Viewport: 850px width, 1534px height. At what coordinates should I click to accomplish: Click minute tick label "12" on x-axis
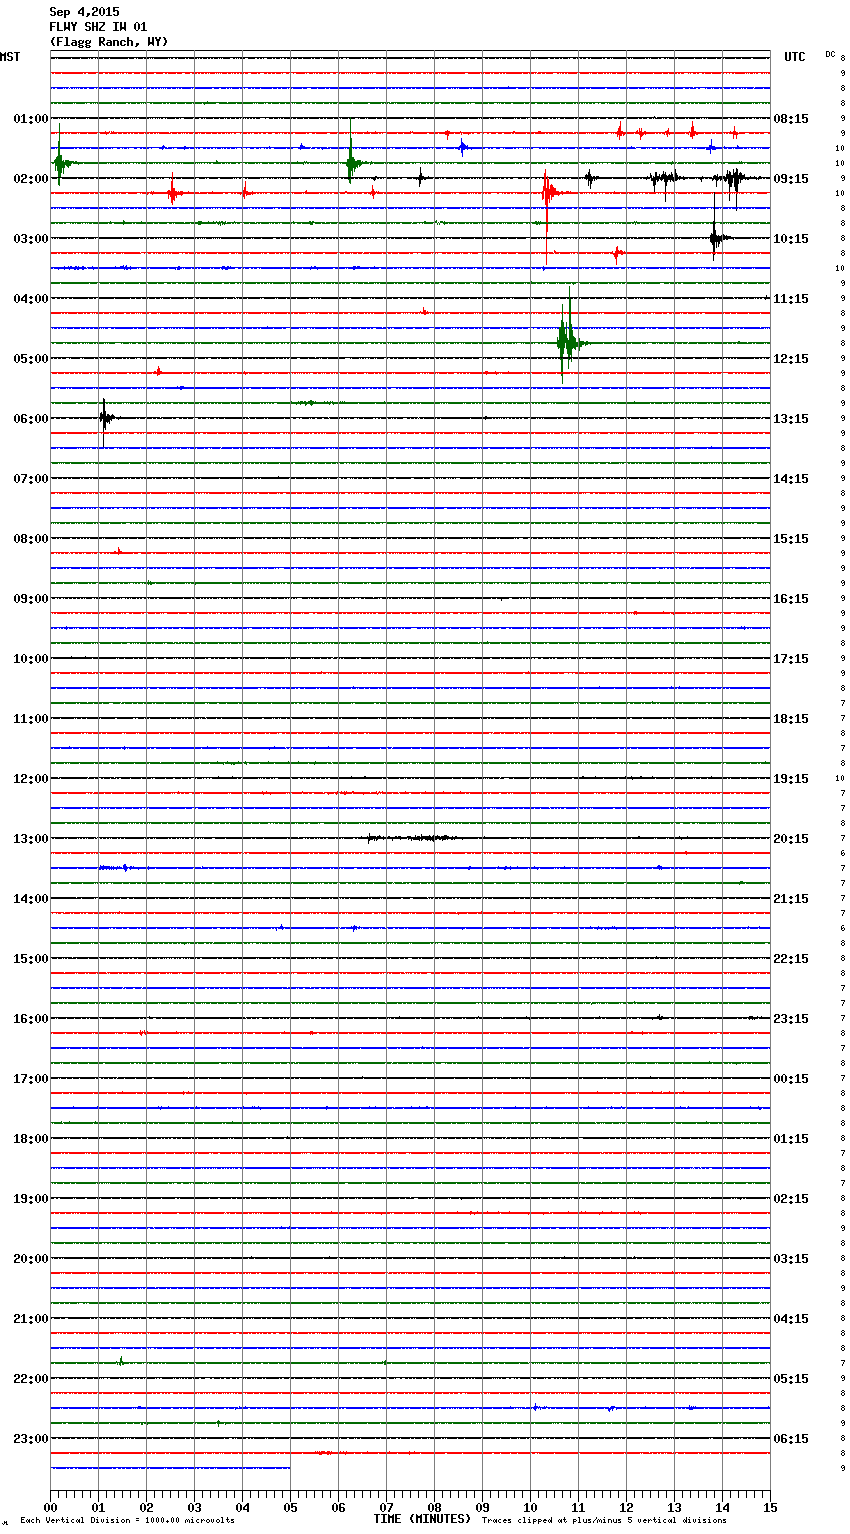tap(626, 1507)
